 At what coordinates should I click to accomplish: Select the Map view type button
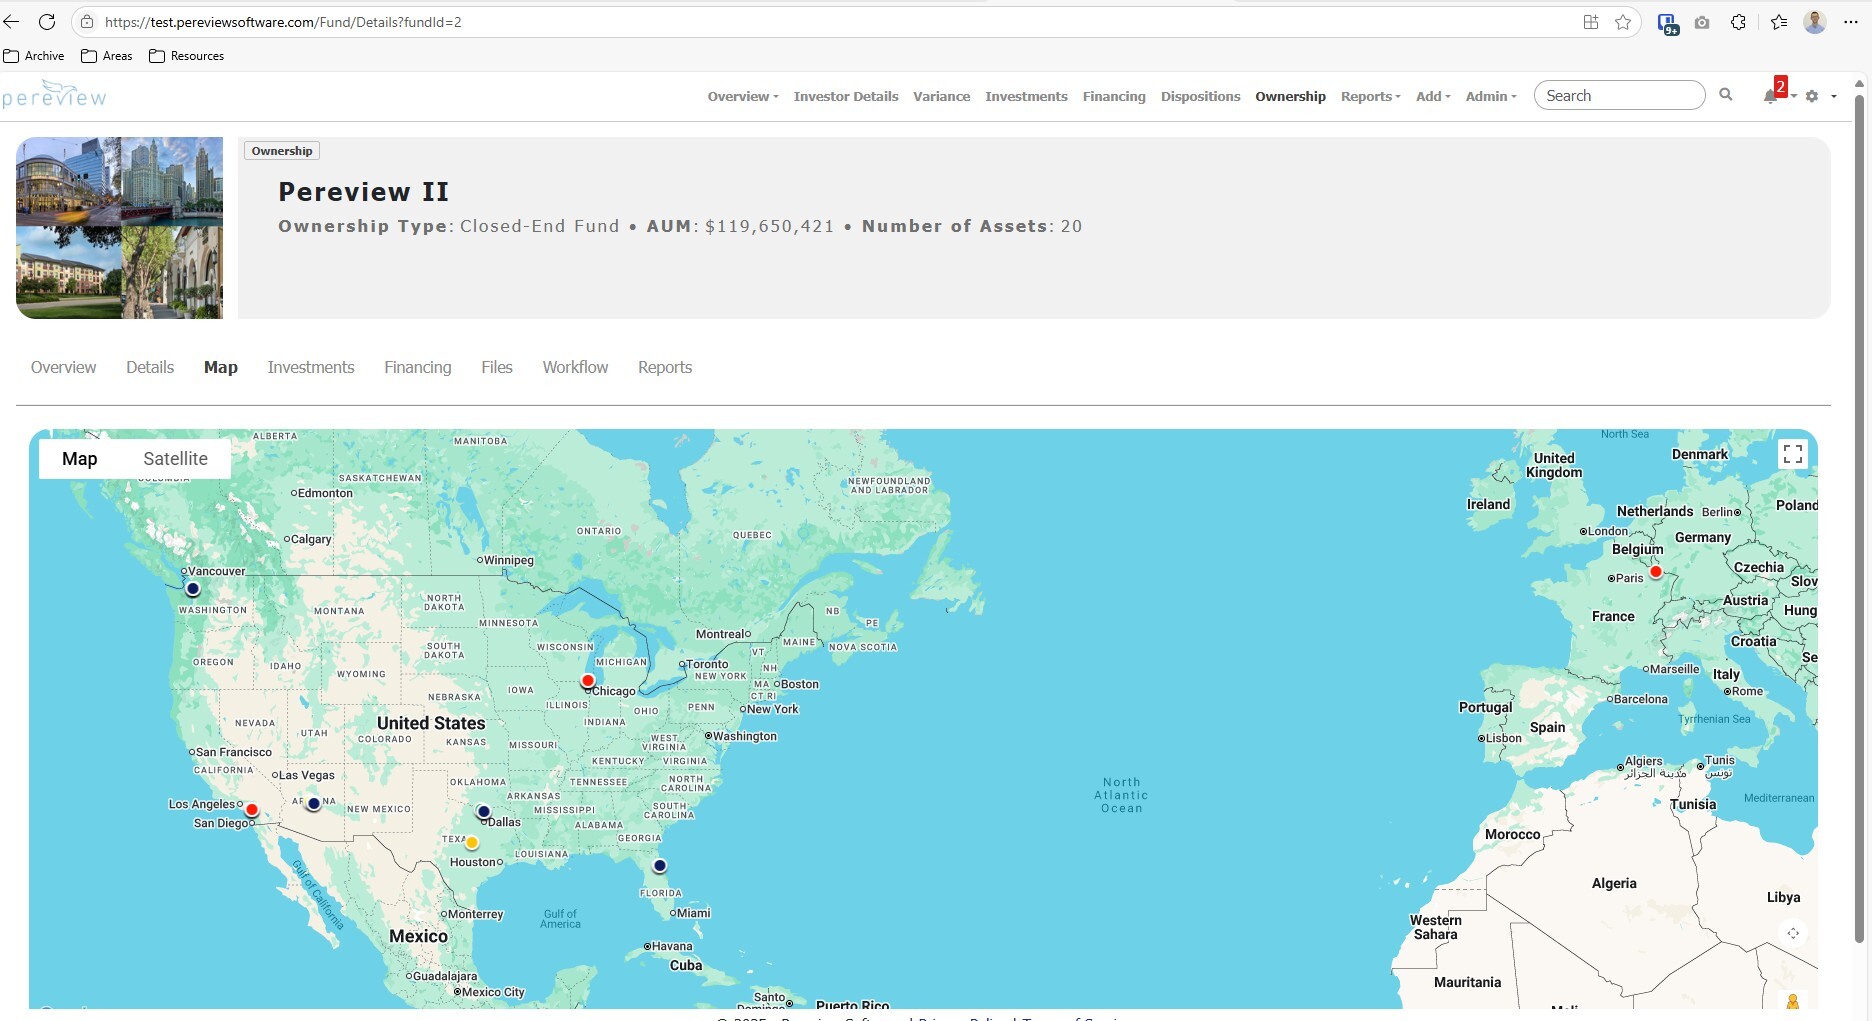tap(80, 459)
